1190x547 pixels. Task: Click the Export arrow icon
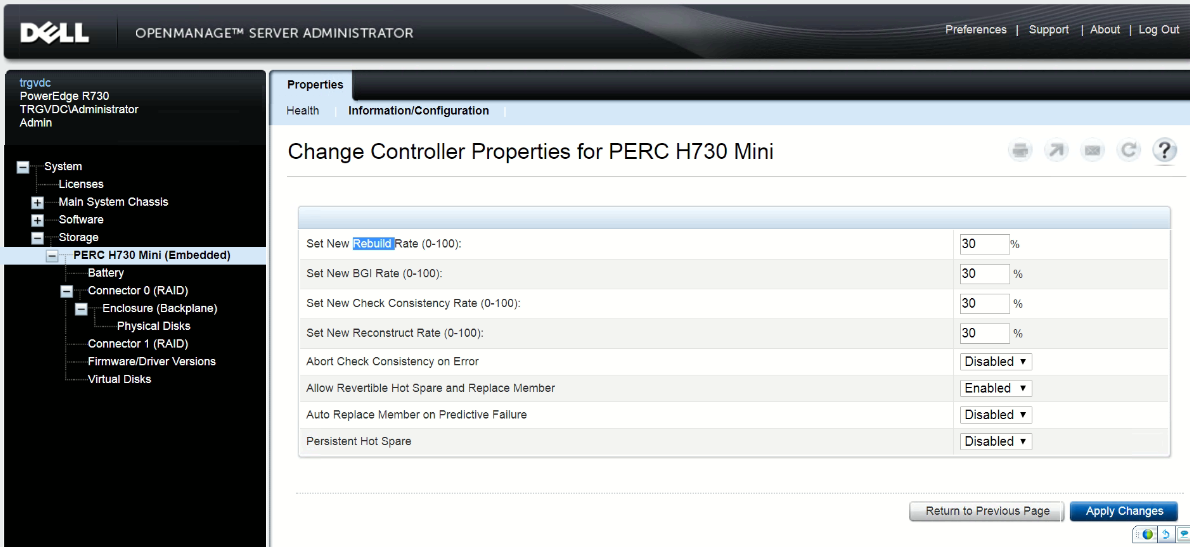tap(1056, 151)
